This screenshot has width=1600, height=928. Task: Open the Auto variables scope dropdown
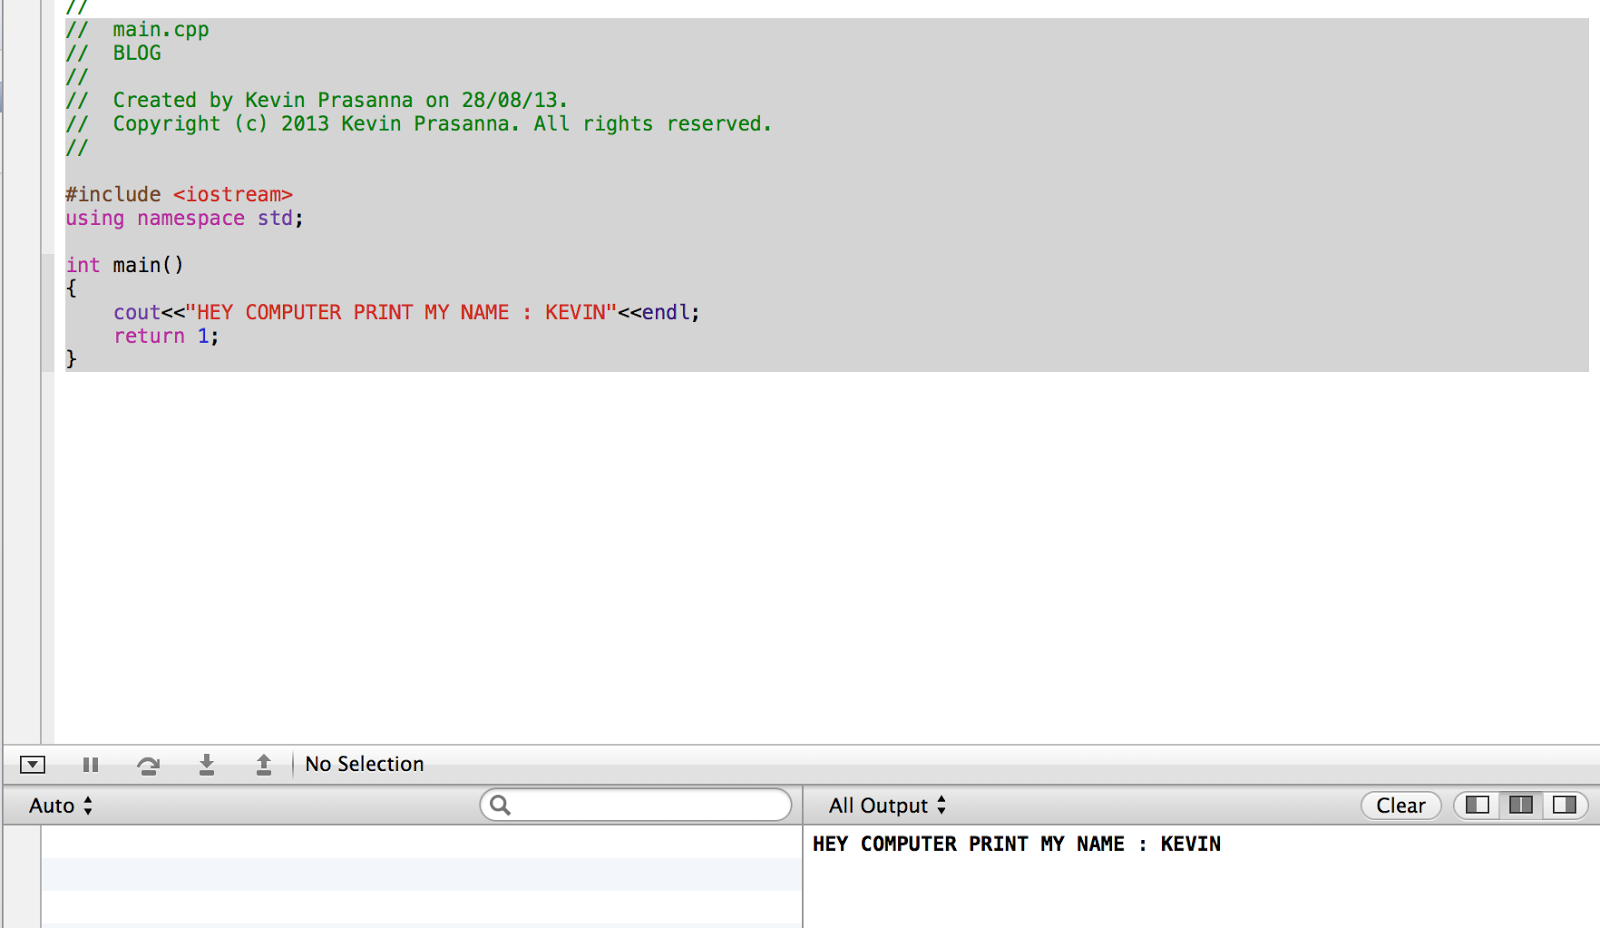57,805
